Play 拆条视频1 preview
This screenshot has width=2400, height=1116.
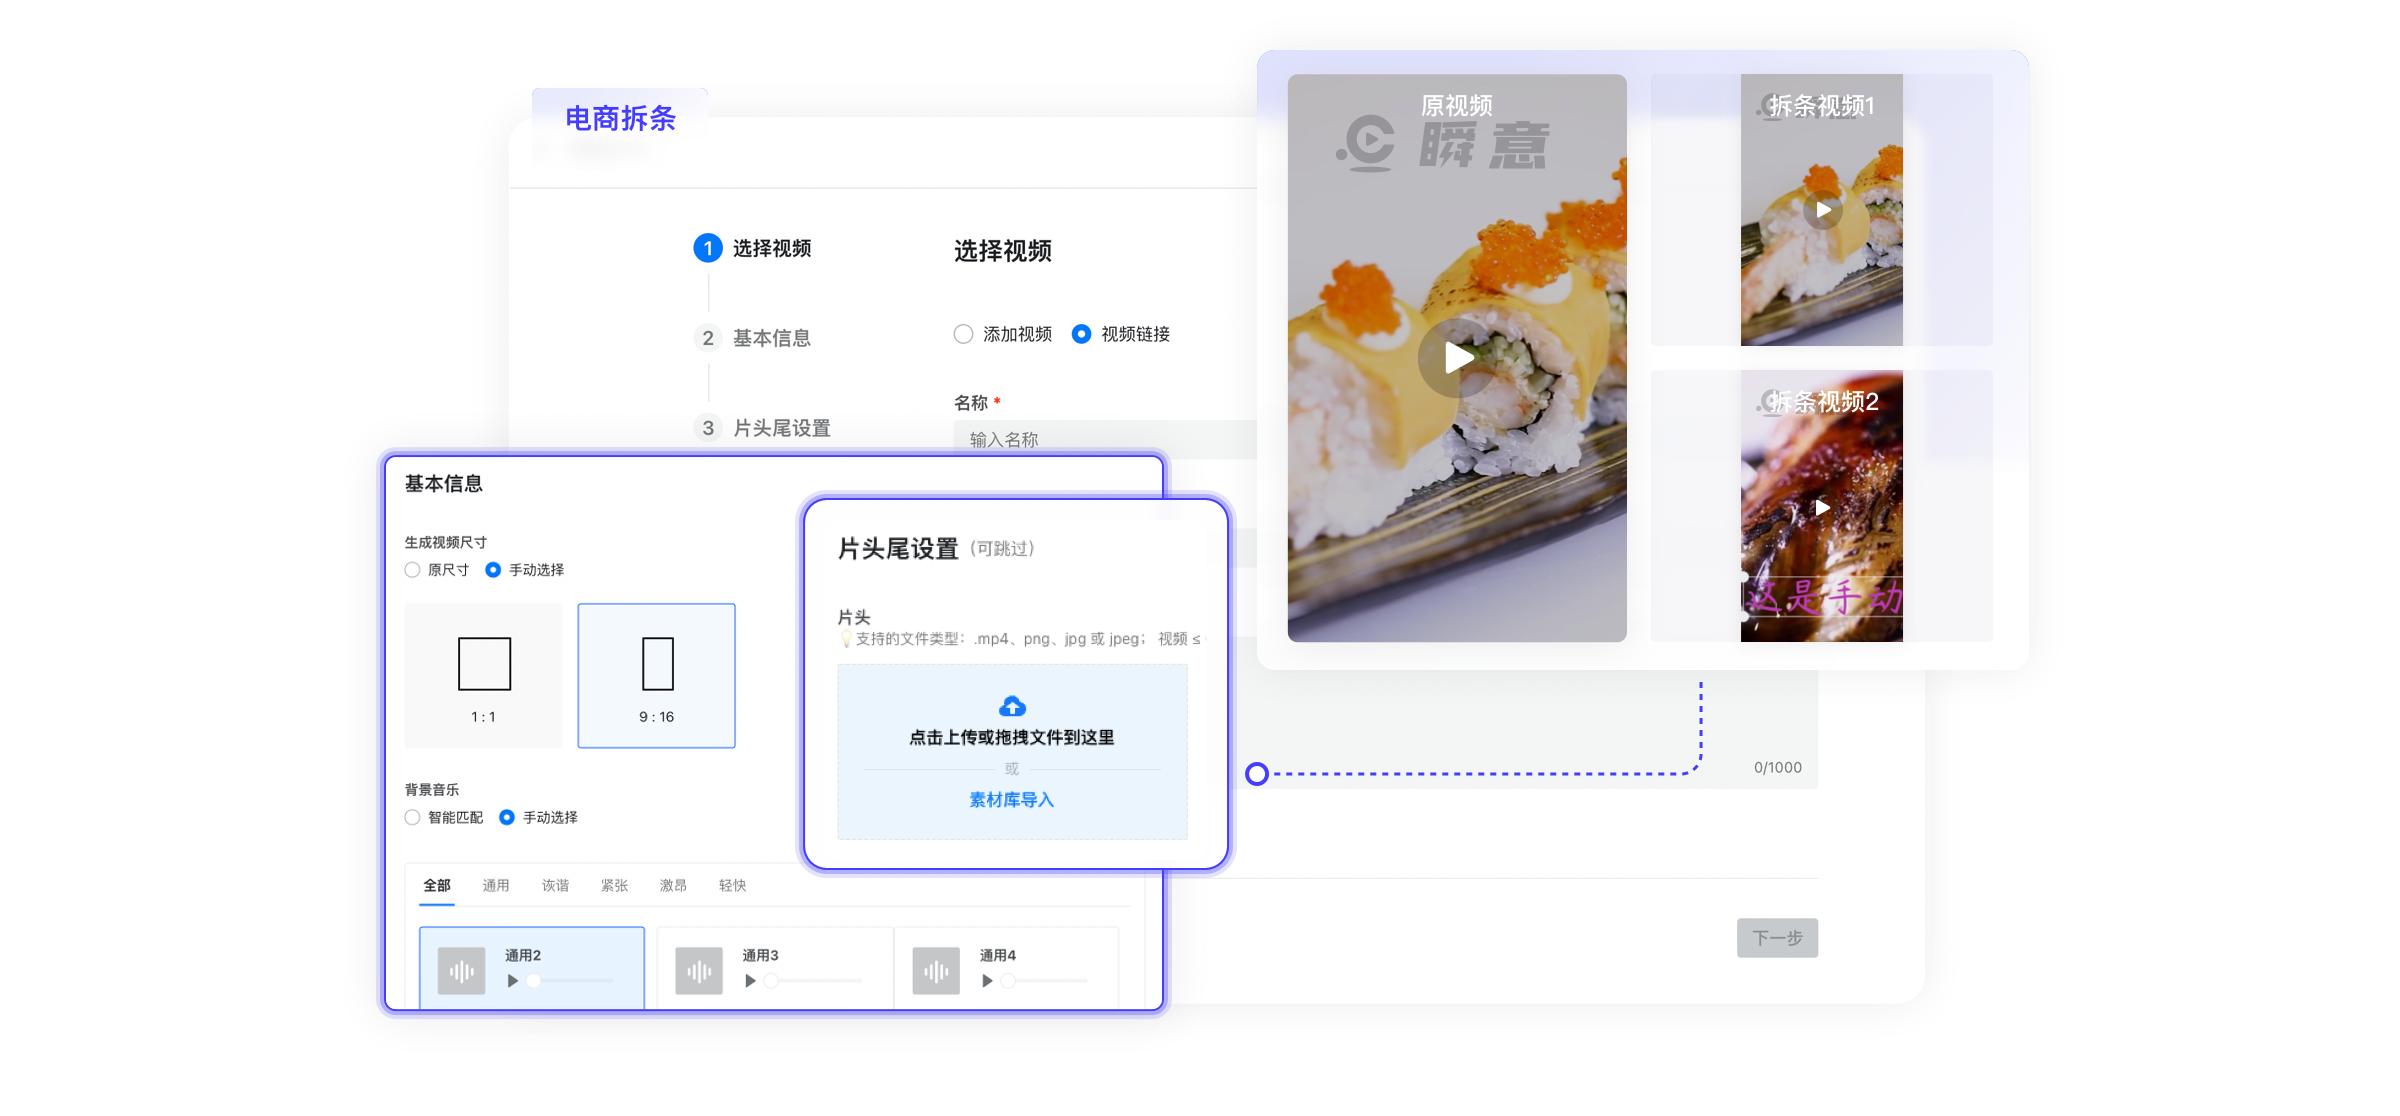1824,210
